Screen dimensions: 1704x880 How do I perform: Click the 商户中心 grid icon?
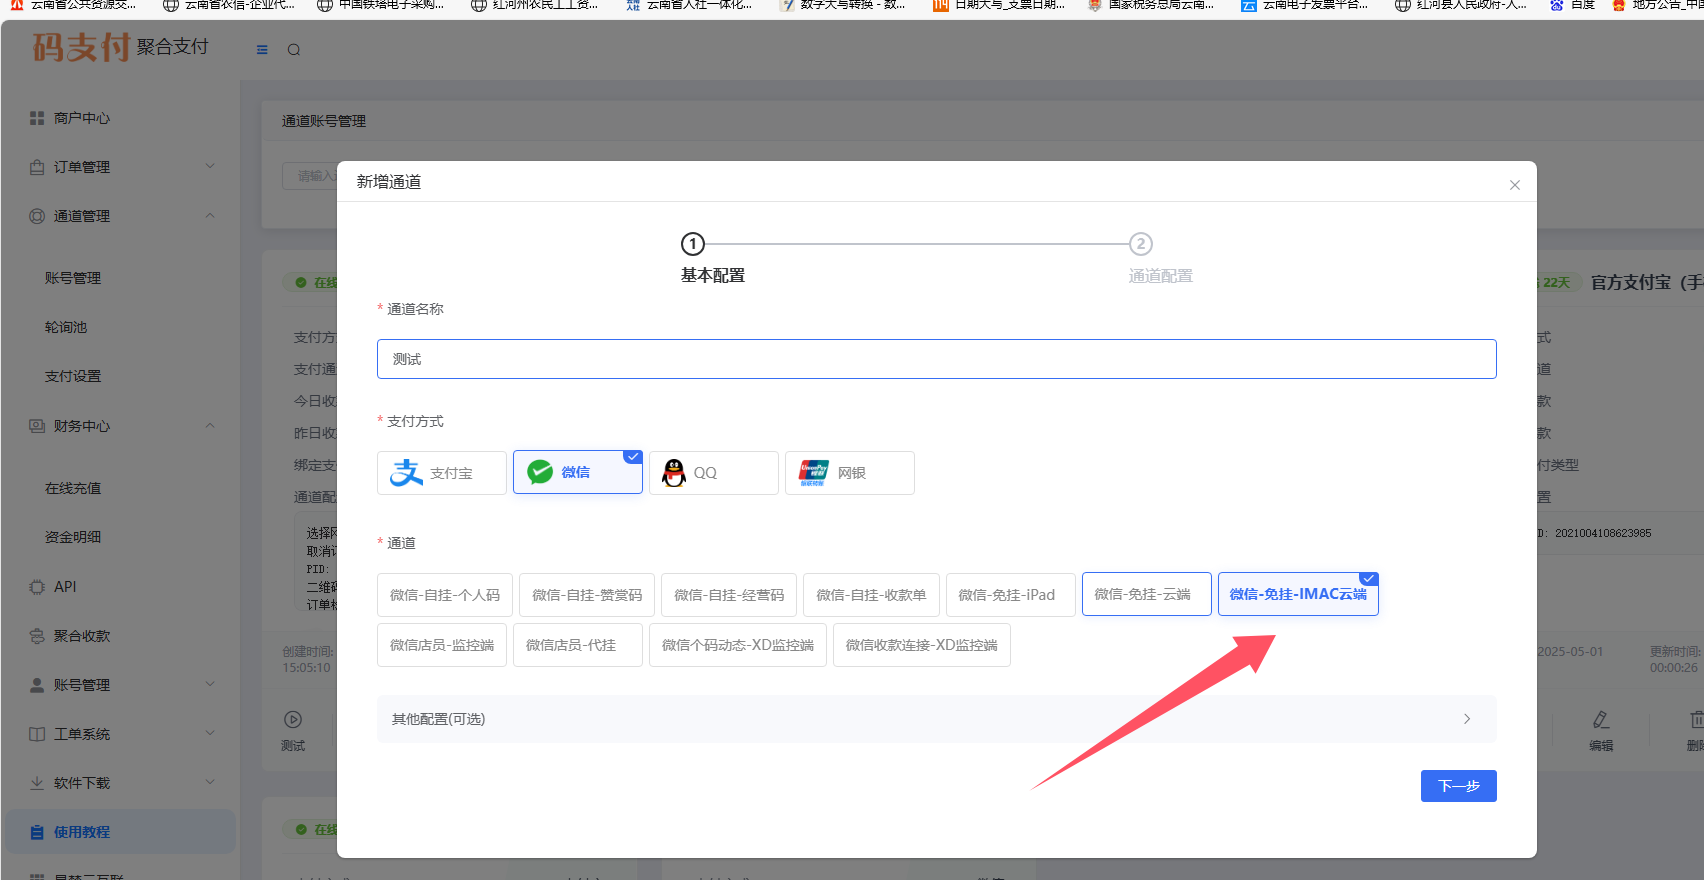pyautogui.click(x=37, y=118)
